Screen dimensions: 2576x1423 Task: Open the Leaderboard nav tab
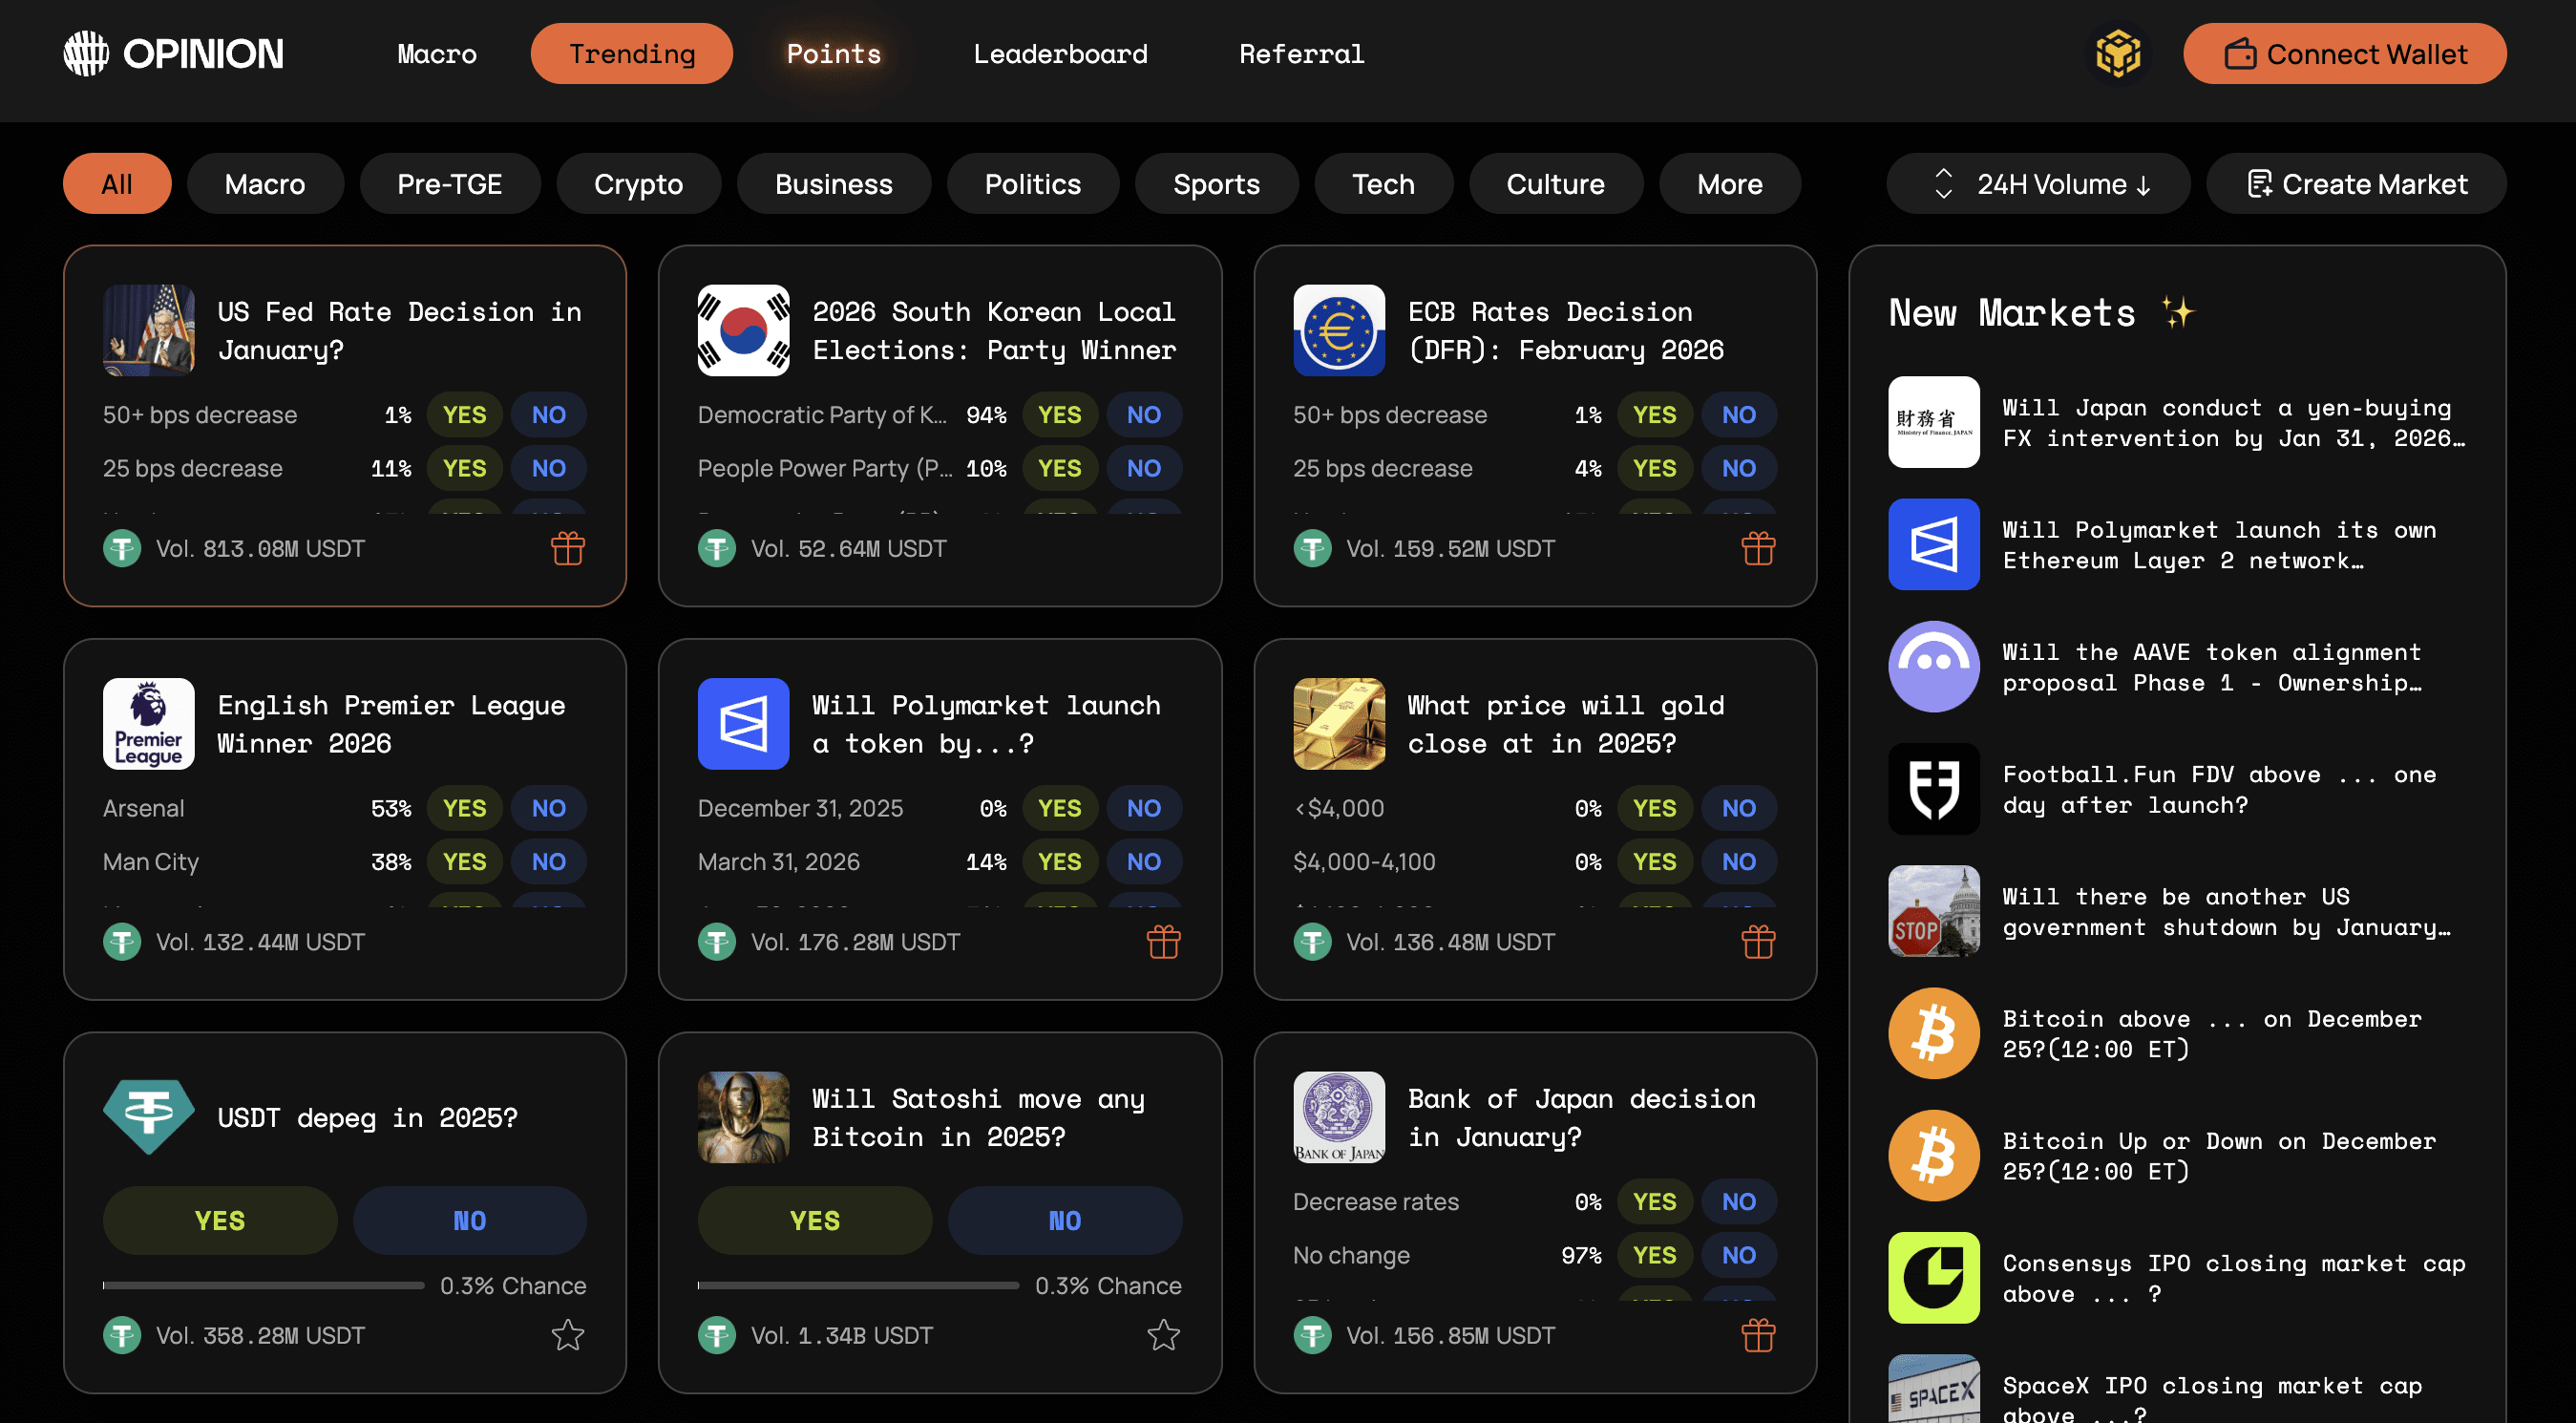(x=1060, y=54)
